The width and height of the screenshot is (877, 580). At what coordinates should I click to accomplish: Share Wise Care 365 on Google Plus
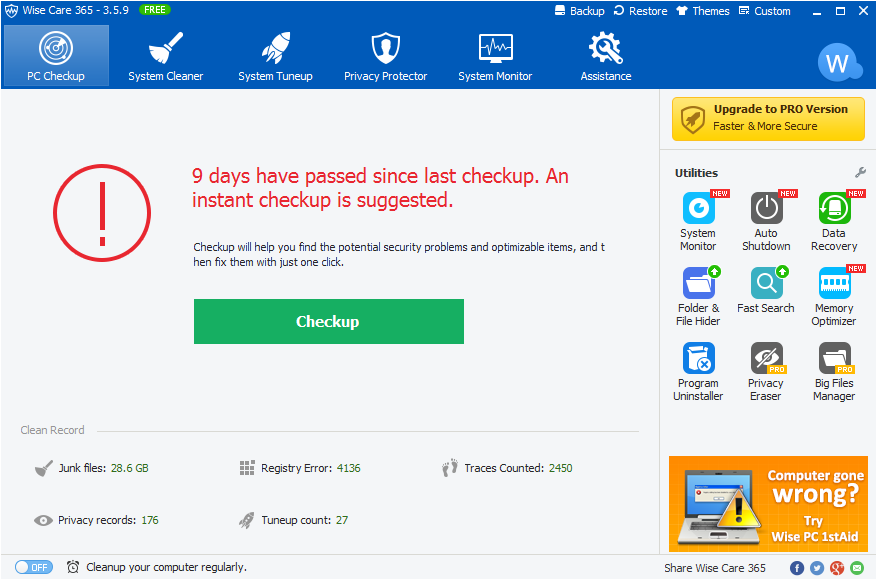click(837, 568)
